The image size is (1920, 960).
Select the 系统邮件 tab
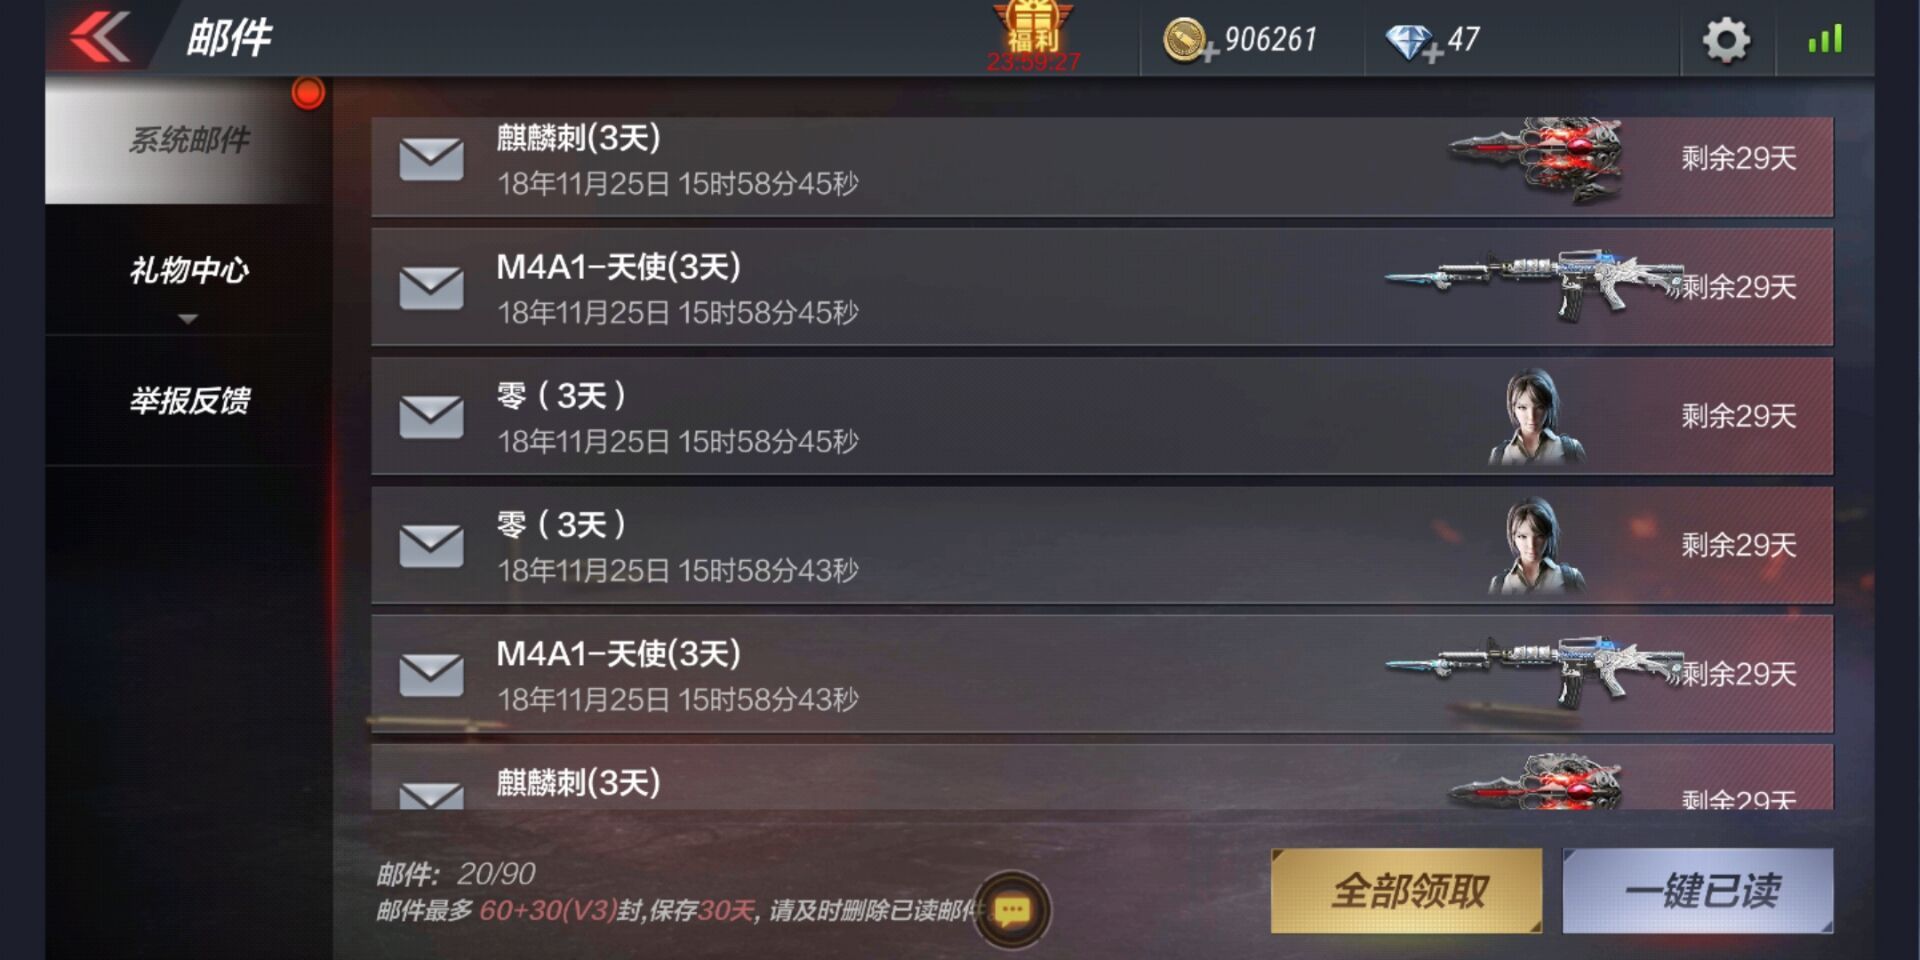coord(189,140)
